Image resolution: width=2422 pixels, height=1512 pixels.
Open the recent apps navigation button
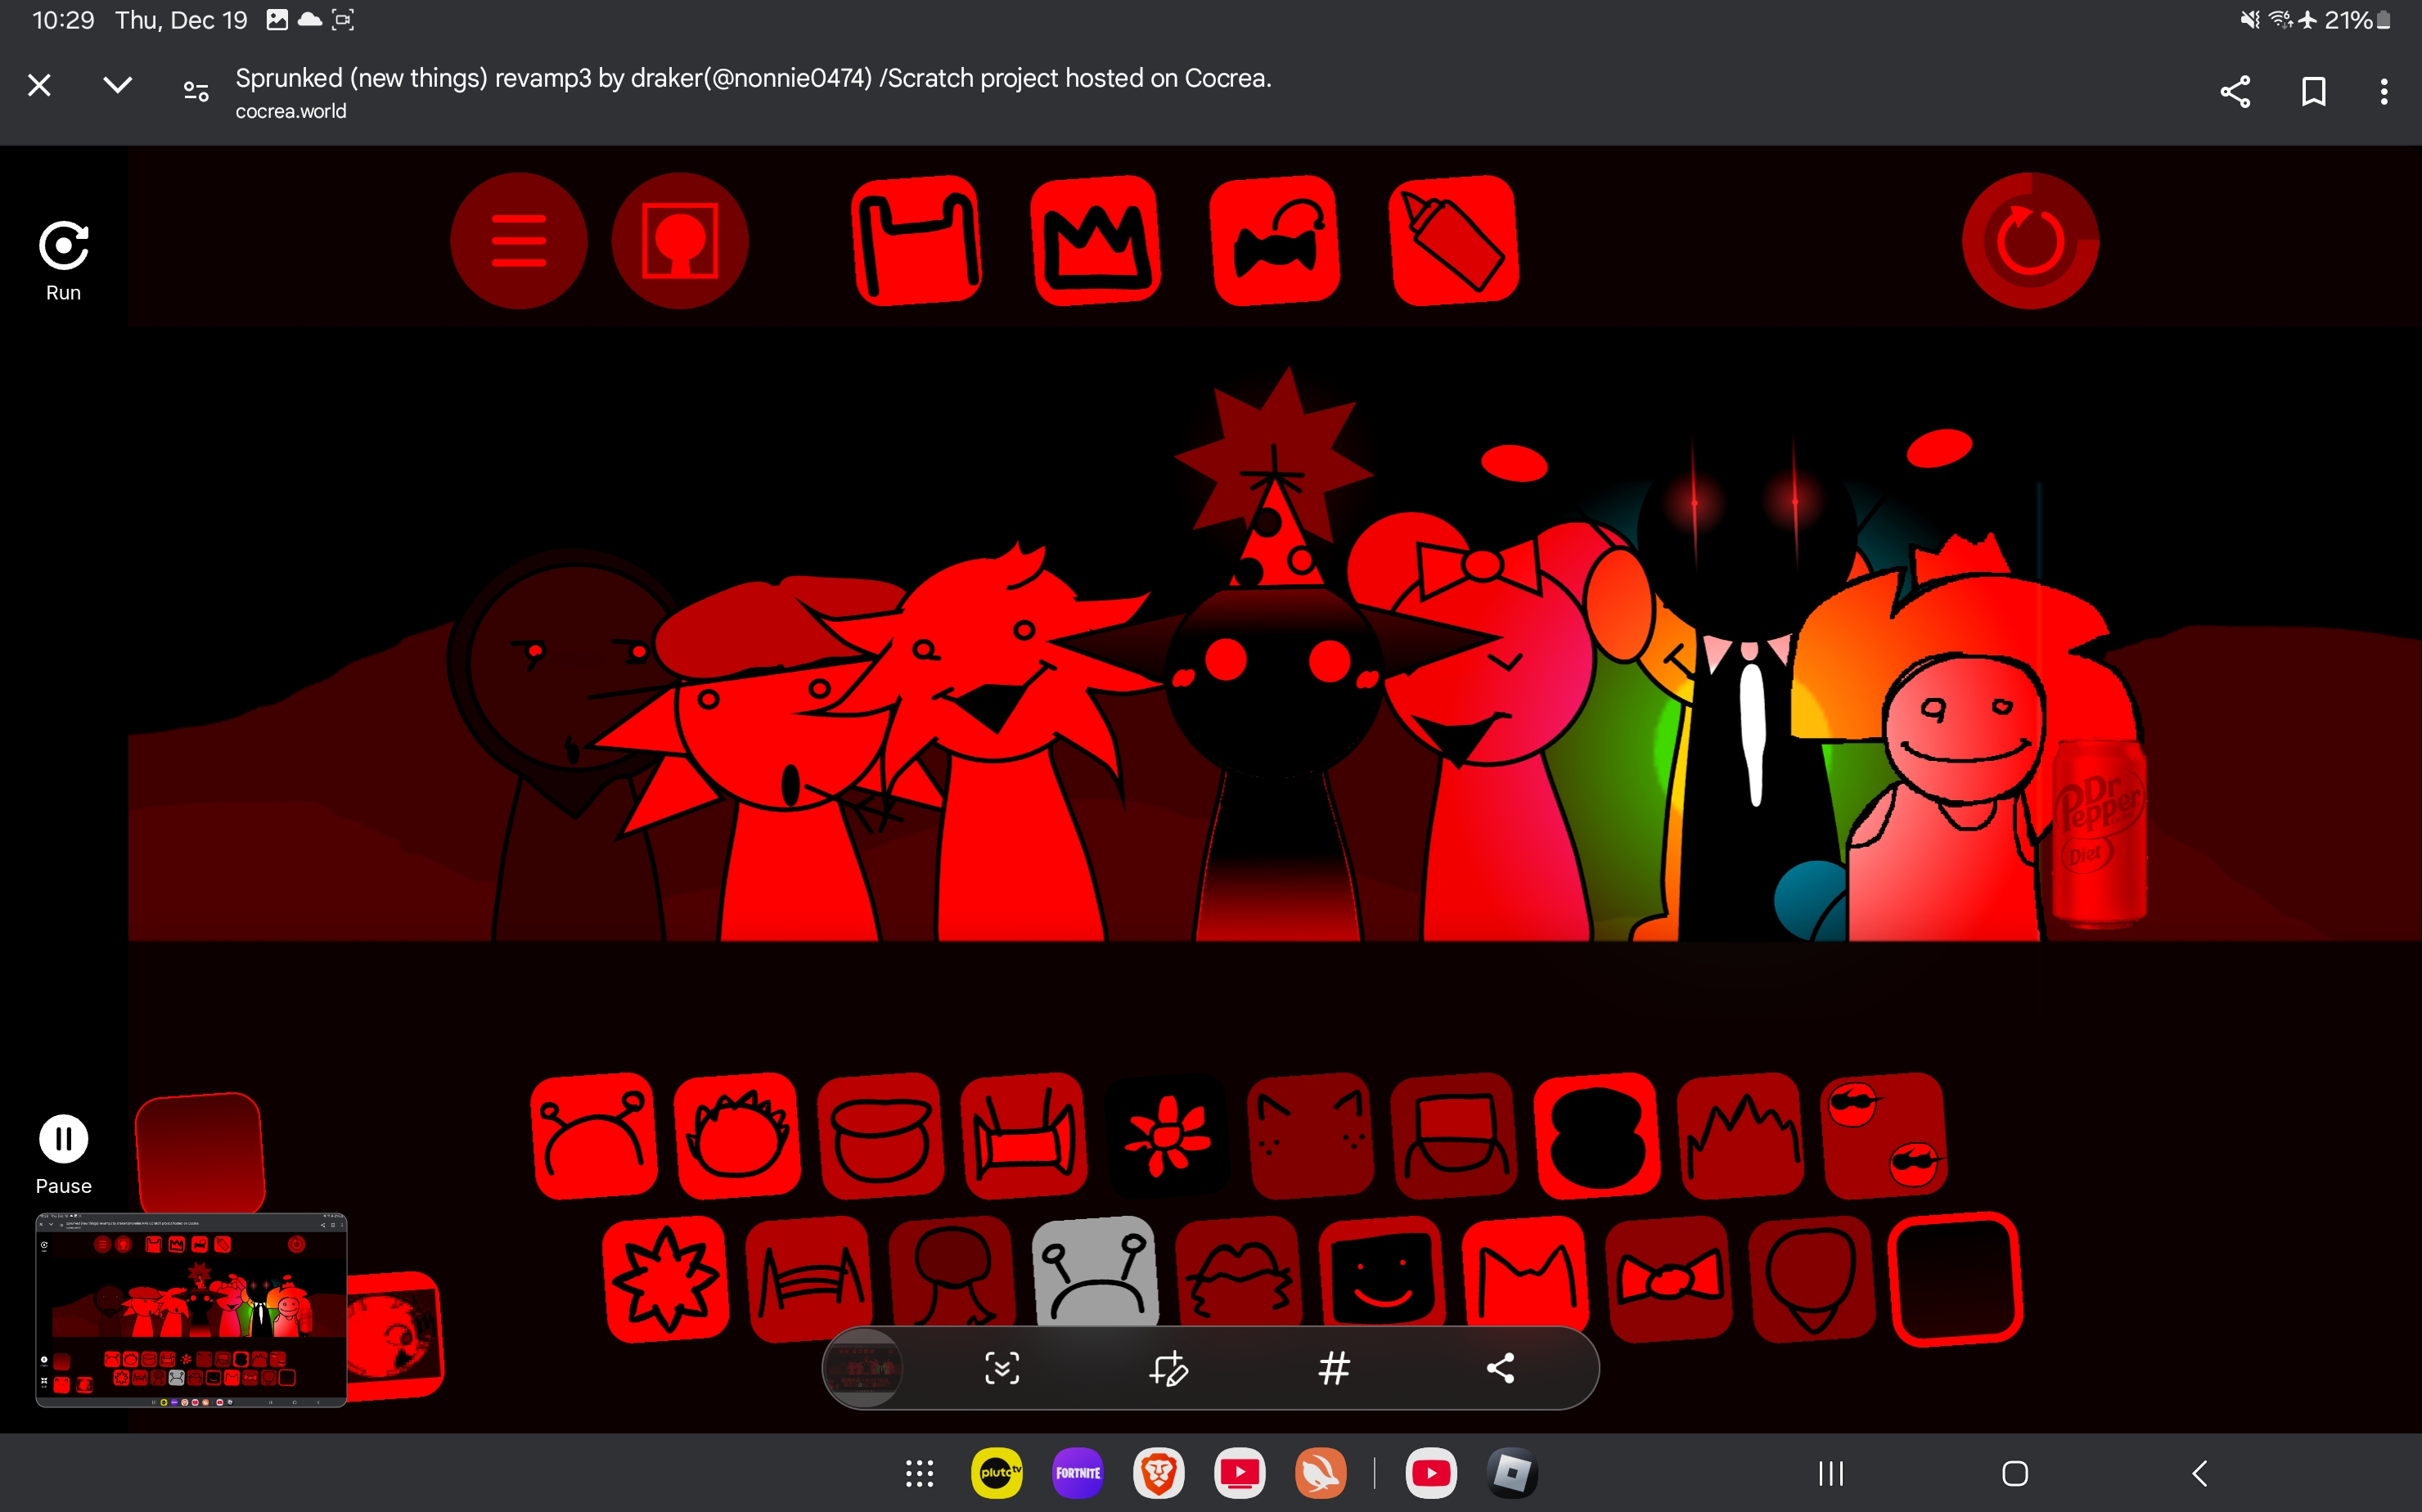pos(1831,1473)
